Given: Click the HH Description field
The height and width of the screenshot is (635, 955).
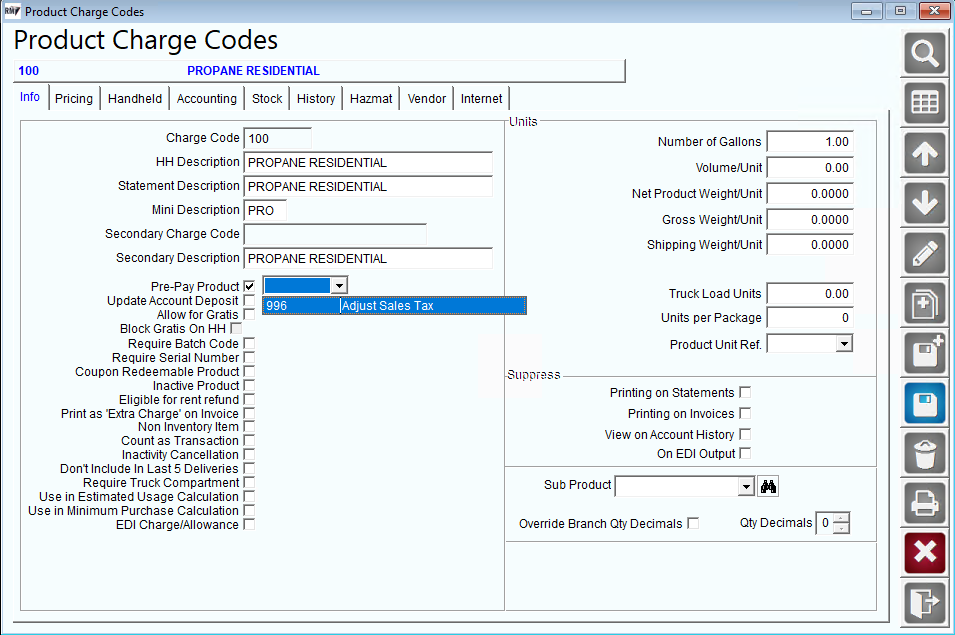Looking at the screenshot, I should point(368,163).
